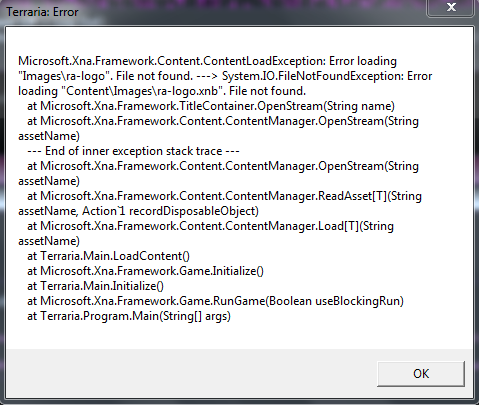This screenshot has height=405, width=479.
Task: Click the first ContentManager.OpenStream(String line
Action: (x=223, y=121)
